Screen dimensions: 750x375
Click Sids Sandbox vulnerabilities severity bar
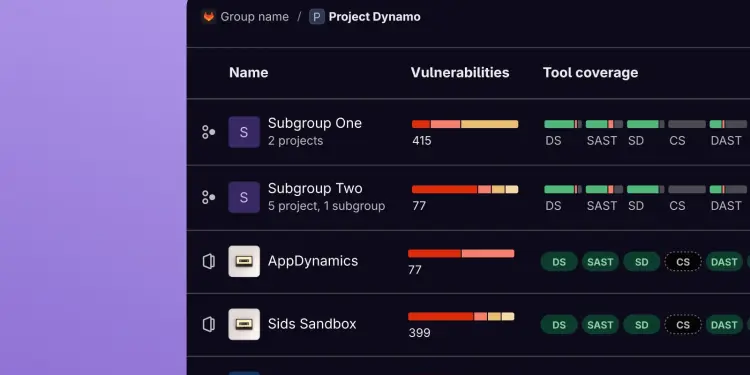[461, 317]
